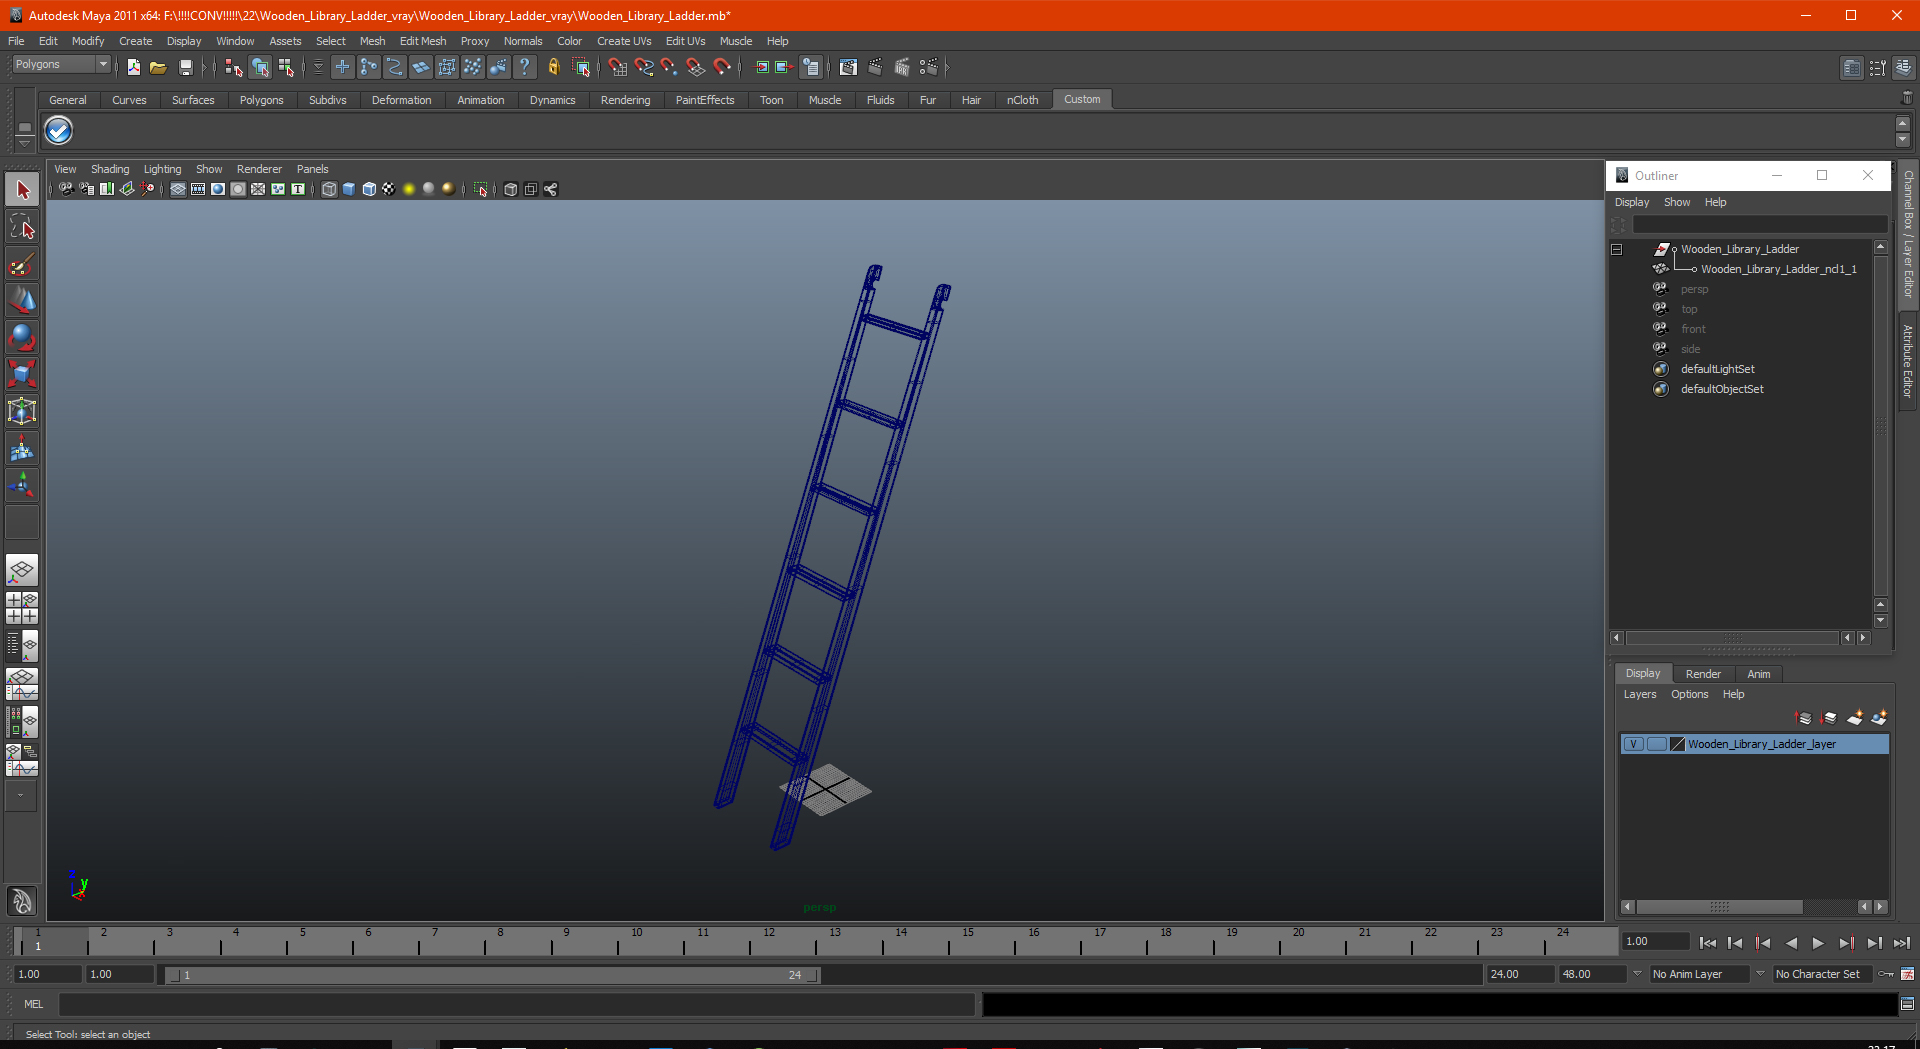This screenshot has height=1049, width=1920.
Task: Open the Edit Mesh menu
Action: click(x=423, y=41)
